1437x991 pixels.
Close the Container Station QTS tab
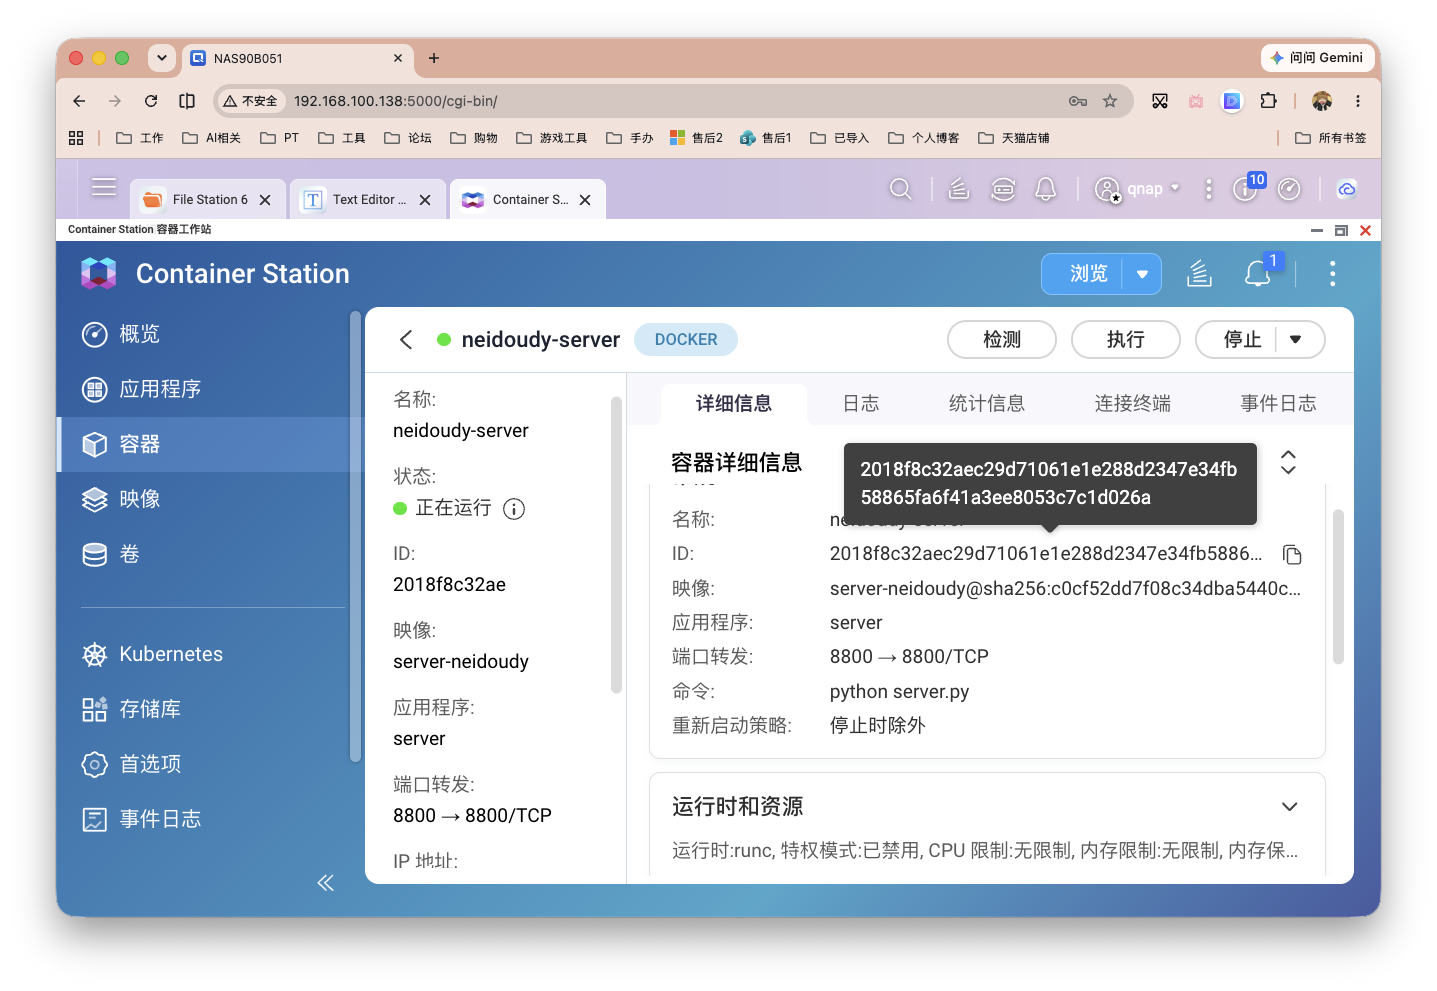click(x=585, y=200)
